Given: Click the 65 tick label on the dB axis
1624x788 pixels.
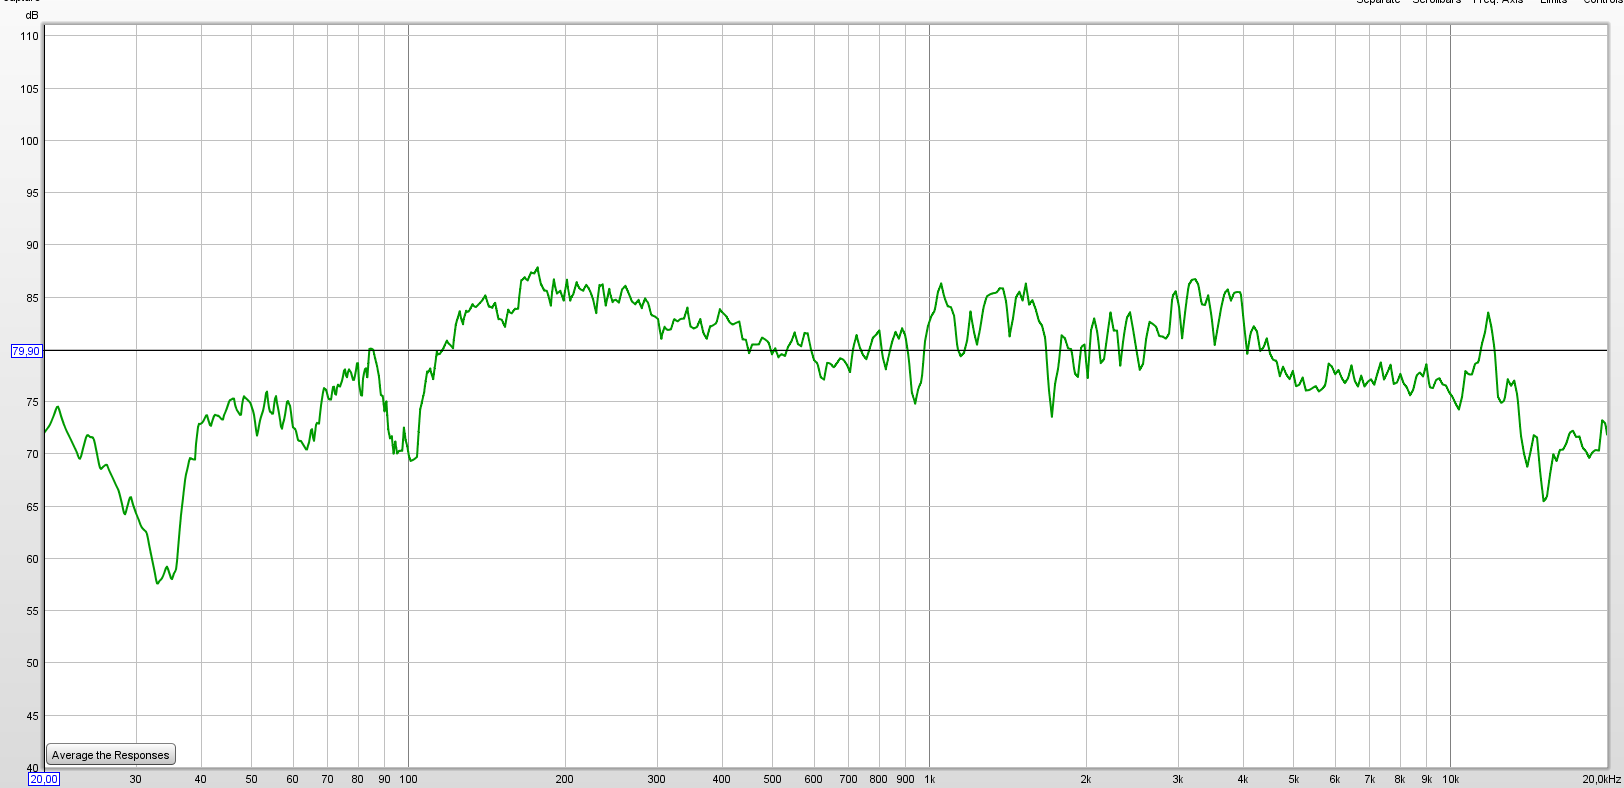Looking at the screenshot, I should coord(33,507).
